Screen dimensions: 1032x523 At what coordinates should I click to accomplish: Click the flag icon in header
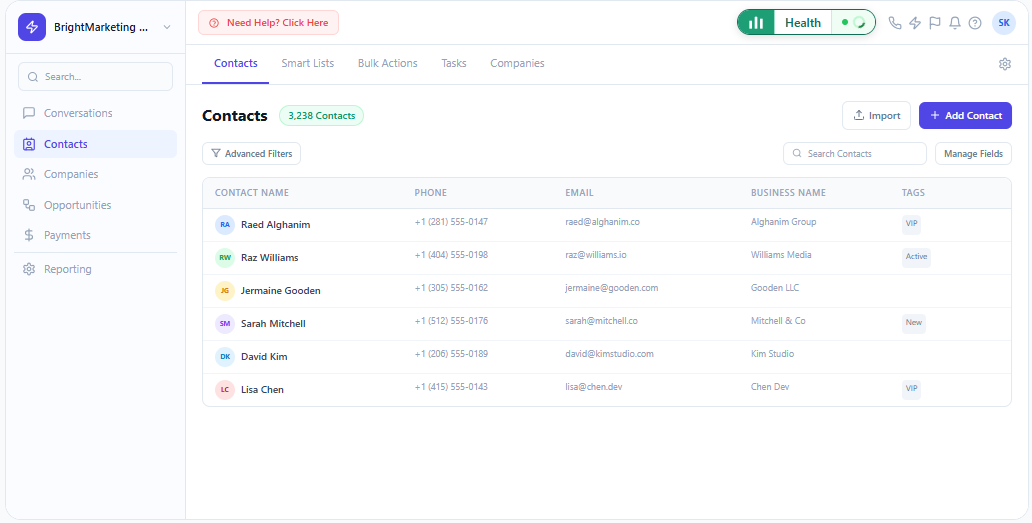pos(935,23)
